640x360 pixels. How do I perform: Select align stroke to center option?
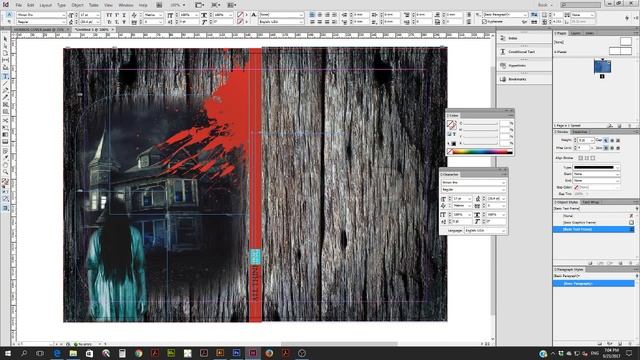tap(580, 158)
